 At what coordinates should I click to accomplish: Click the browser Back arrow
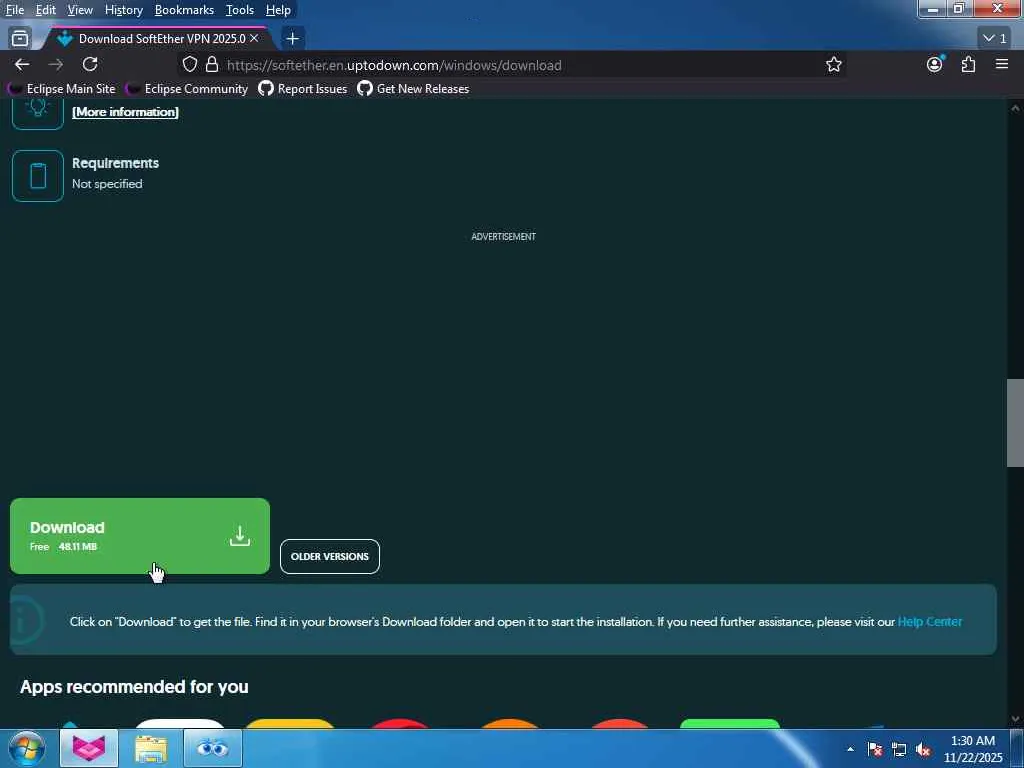click(x=22, y=65)
